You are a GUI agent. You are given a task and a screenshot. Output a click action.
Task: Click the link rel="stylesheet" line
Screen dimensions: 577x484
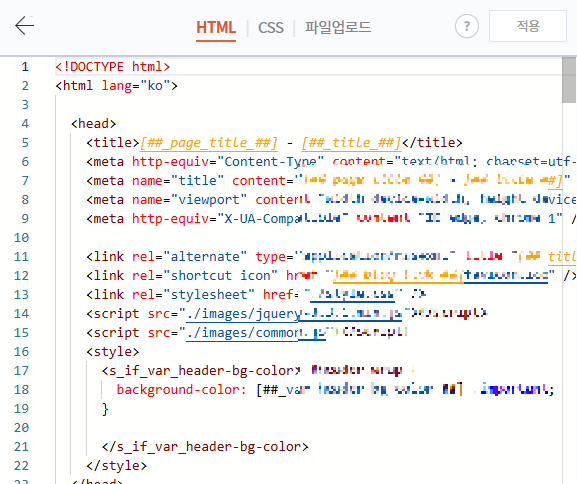coord(256,294)
